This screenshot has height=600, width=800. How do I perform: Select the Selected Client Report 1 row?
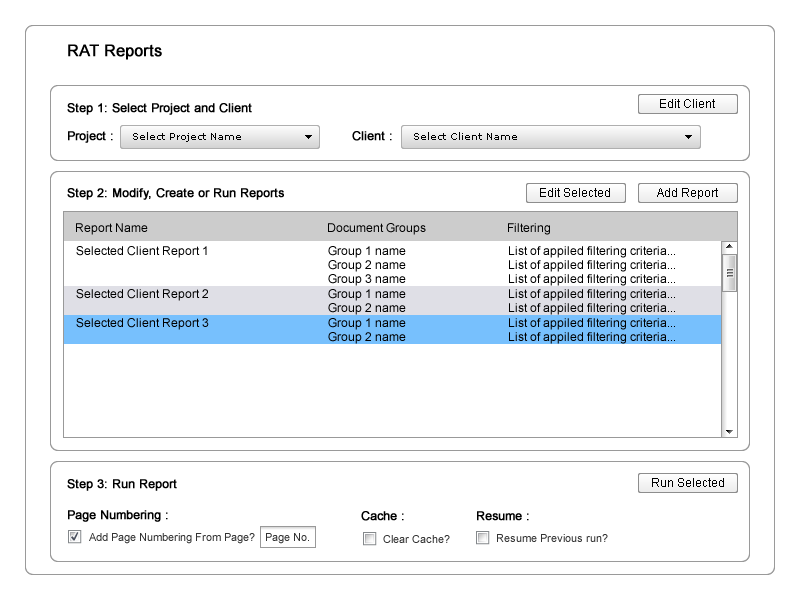point(142,251)
